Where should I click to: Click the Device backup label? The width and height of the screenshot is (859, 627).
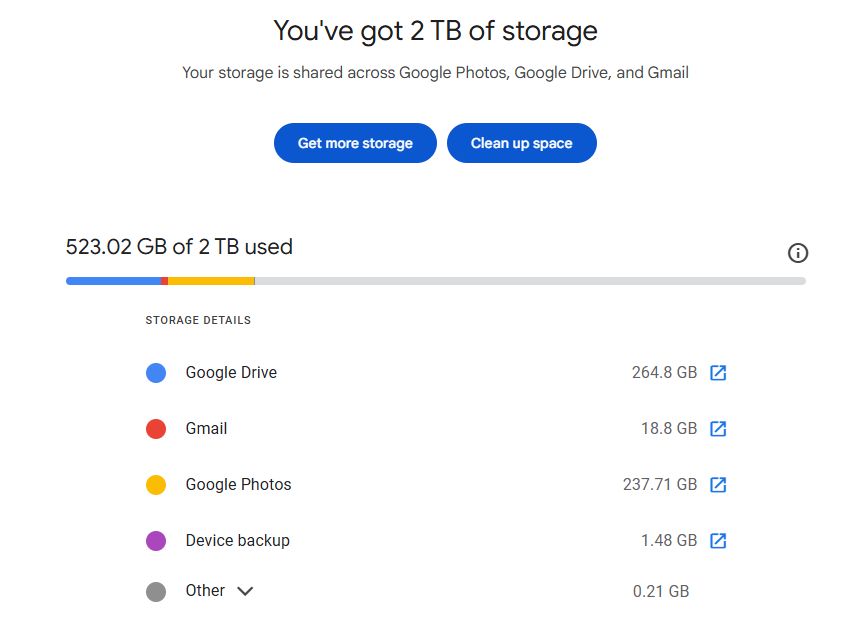click(237, 541)
